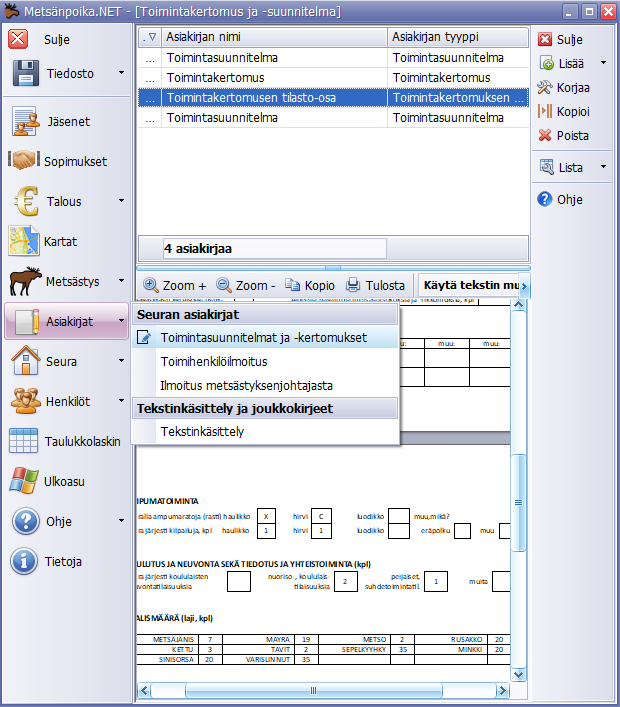Click Poista delete in right panel

(x=564, y=135)
